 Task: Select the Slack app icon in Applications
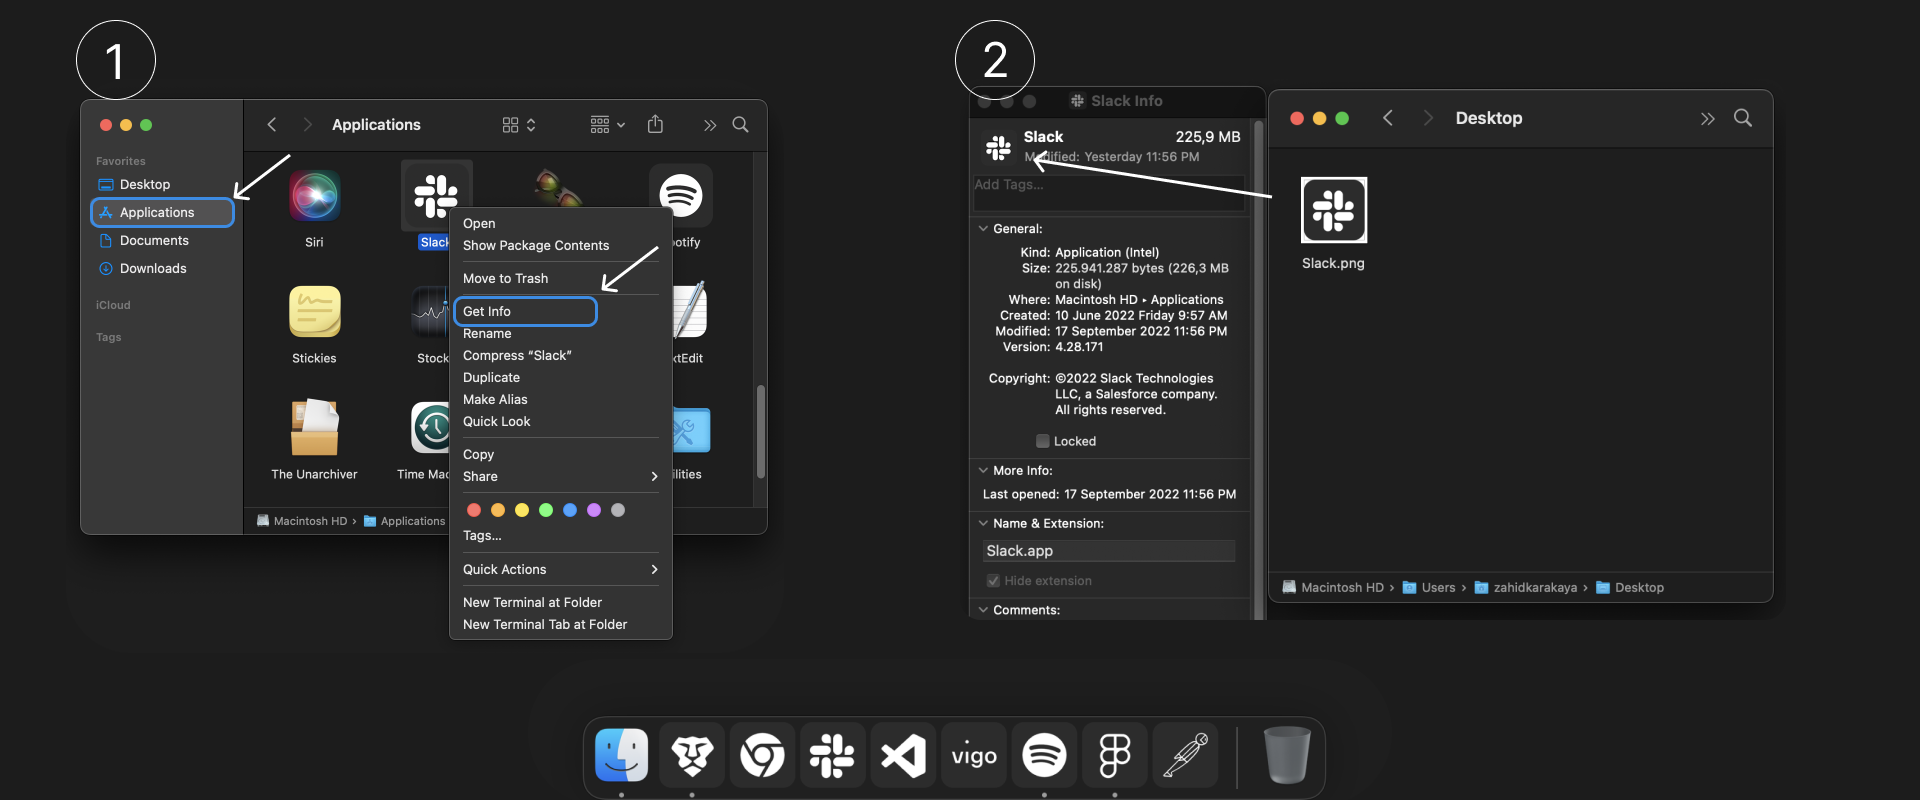pyautogui.click(x=436, y=196)
